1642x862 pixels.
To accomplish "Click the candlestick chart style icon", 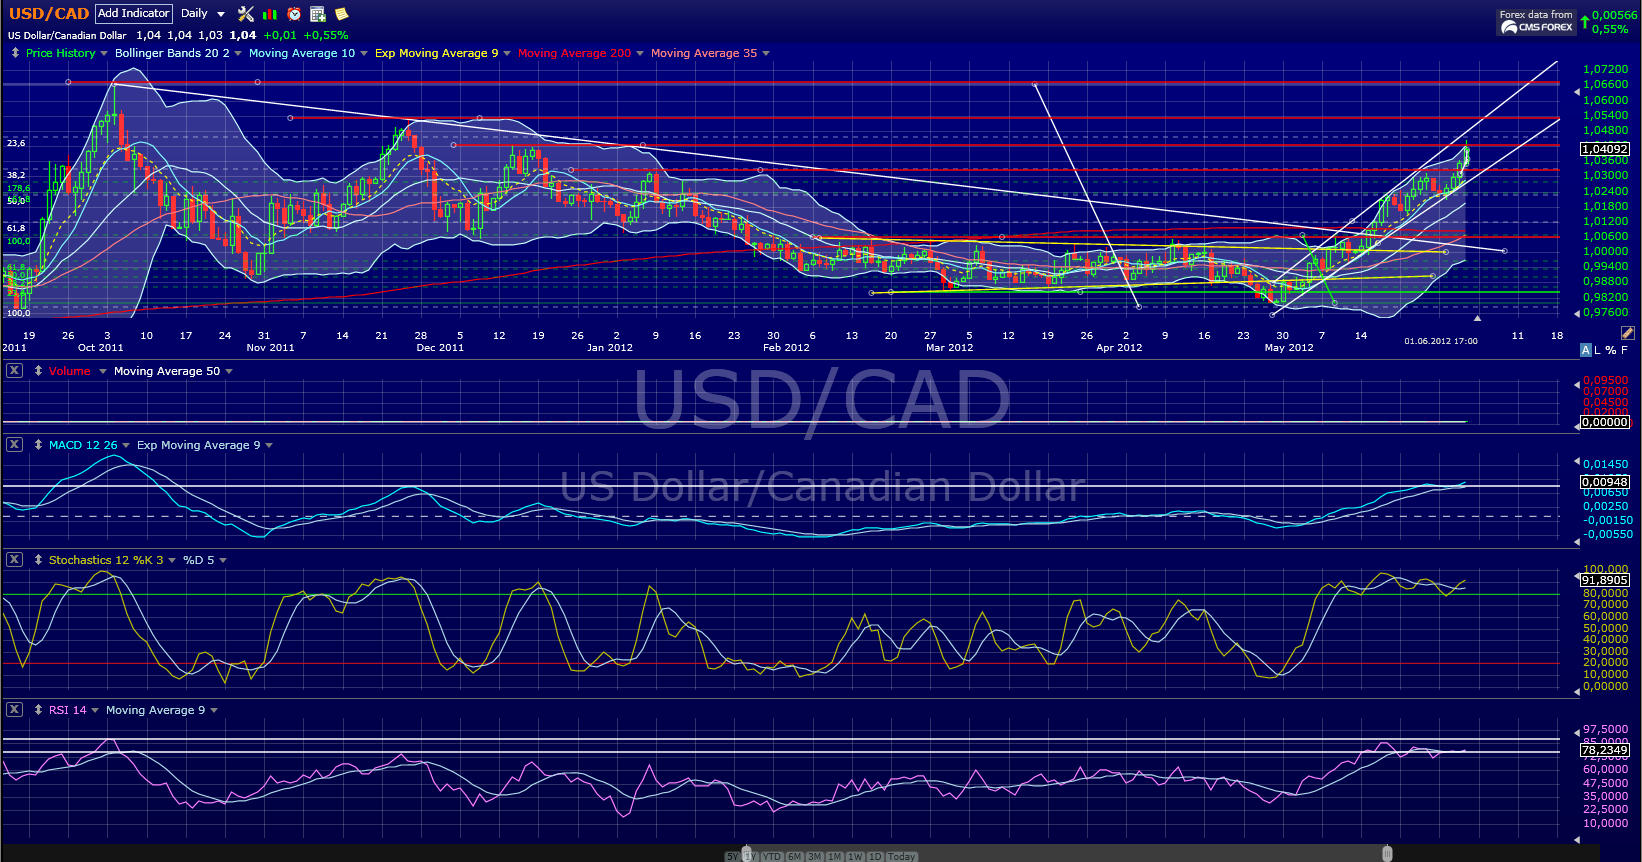I will [x=270, y=14].
